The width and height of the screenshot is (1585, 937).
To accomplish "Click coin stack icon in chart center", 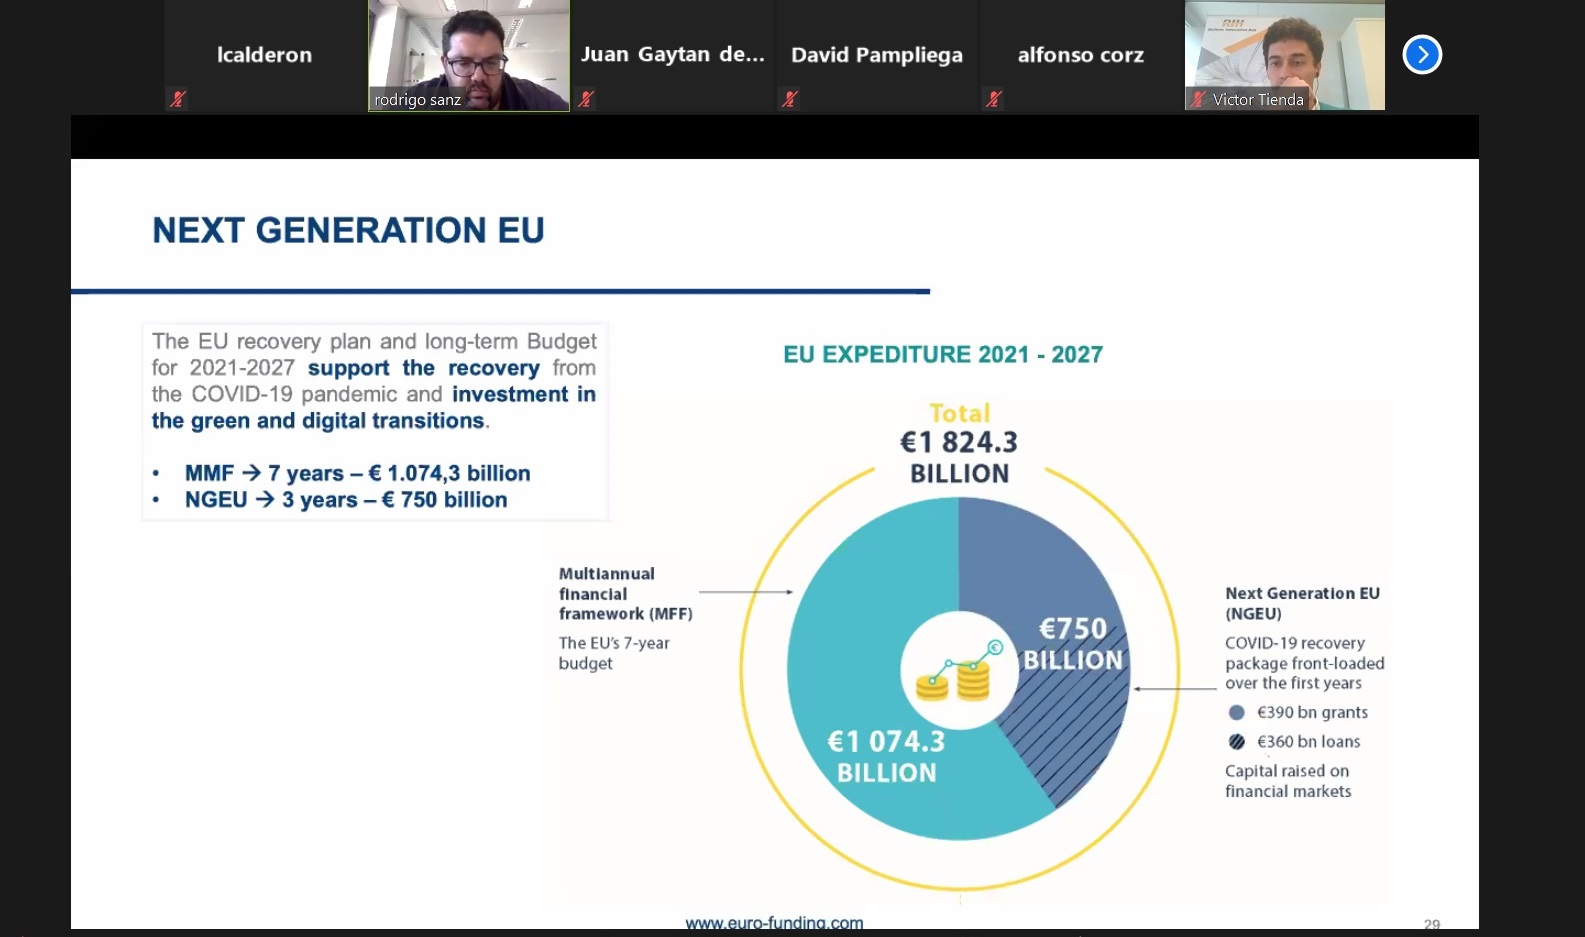I will click(959, 670).
